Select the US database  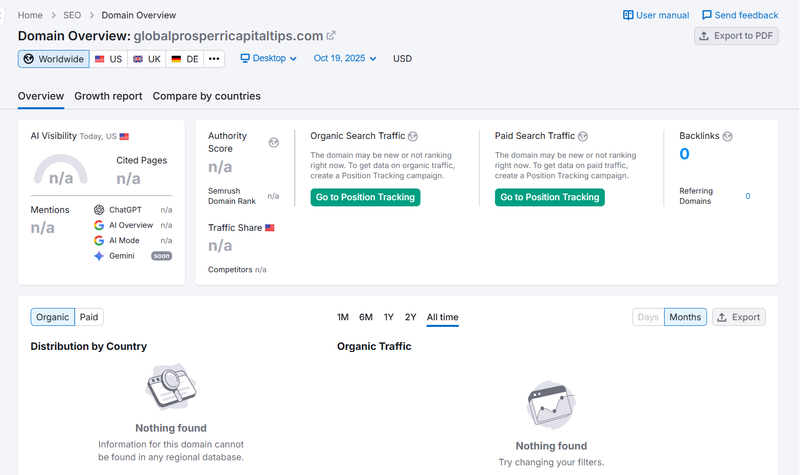[x=109, y=59]
